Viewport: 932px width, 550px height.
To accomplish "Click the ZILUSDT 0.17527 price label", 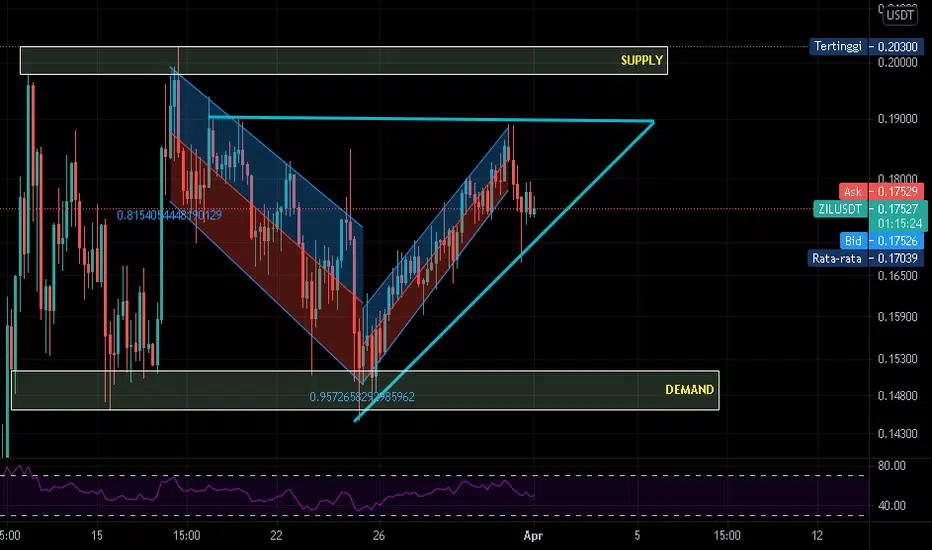I will click(869, 209).
